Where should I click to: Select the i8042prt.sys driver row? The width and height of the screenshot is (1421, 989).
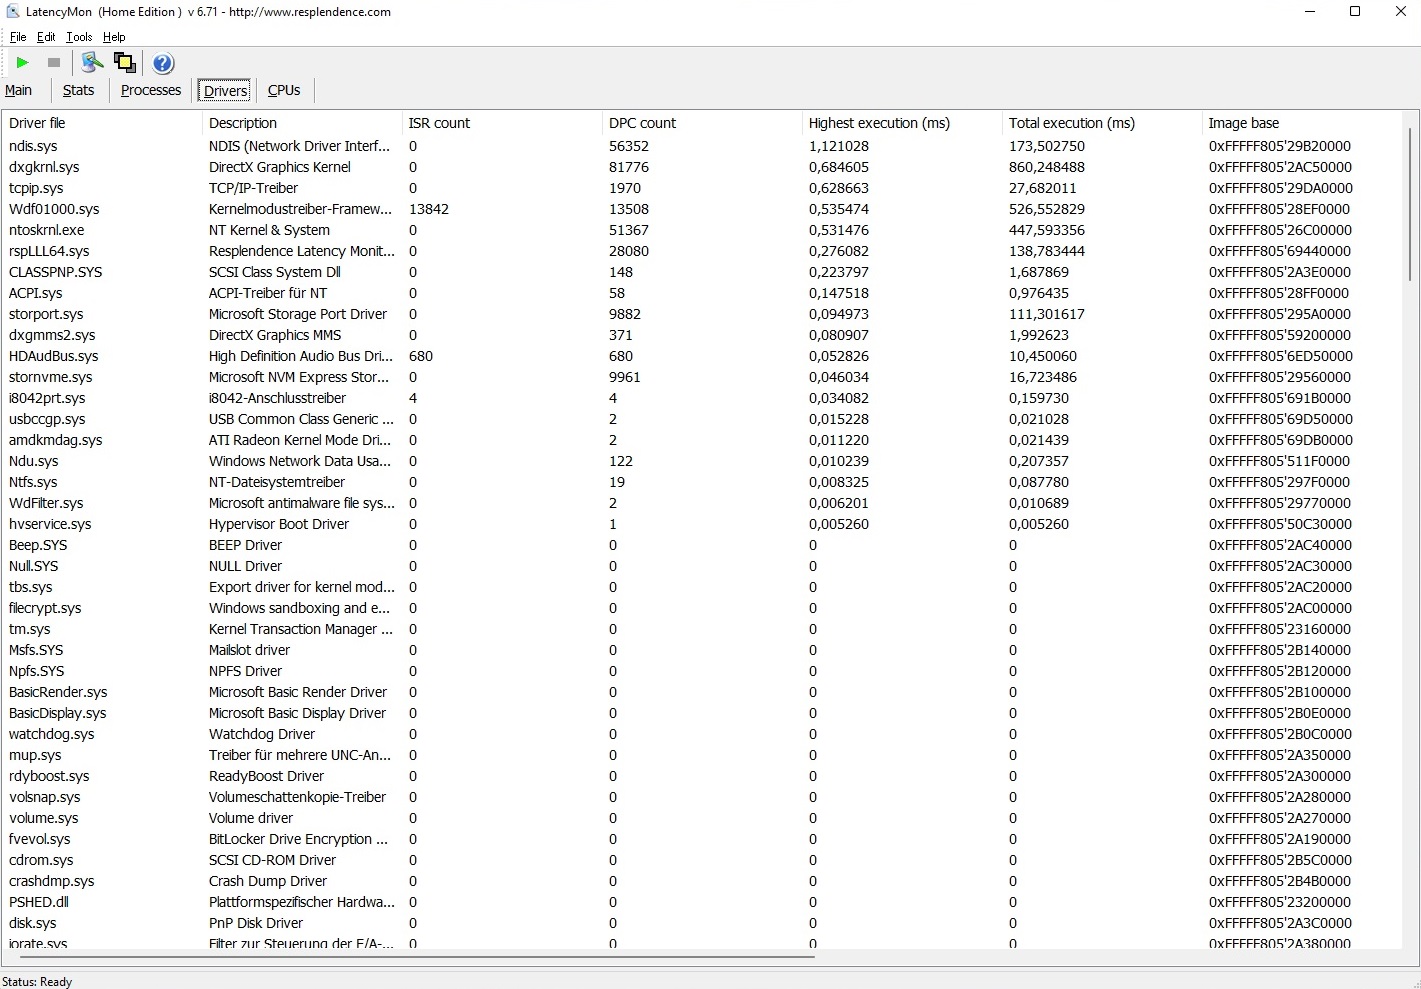click(x=702, y=398)
